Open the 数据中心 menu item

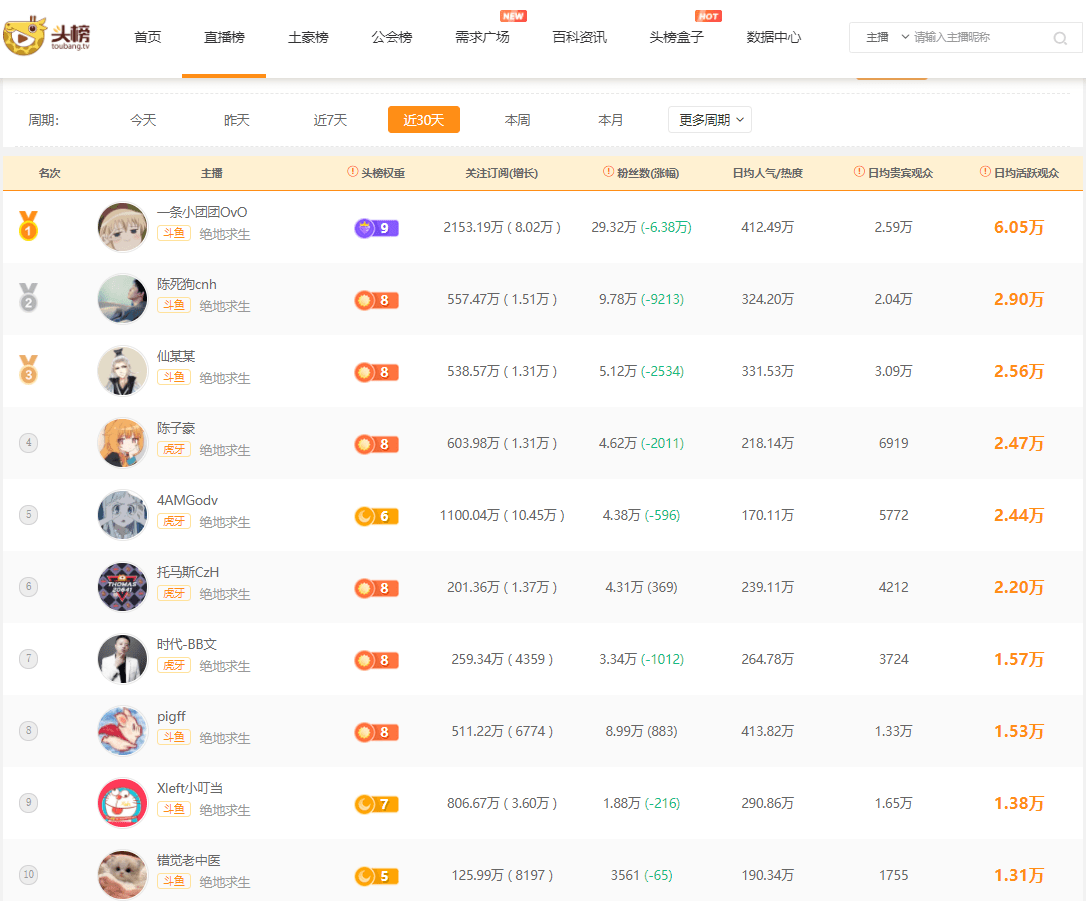point(773,37)
